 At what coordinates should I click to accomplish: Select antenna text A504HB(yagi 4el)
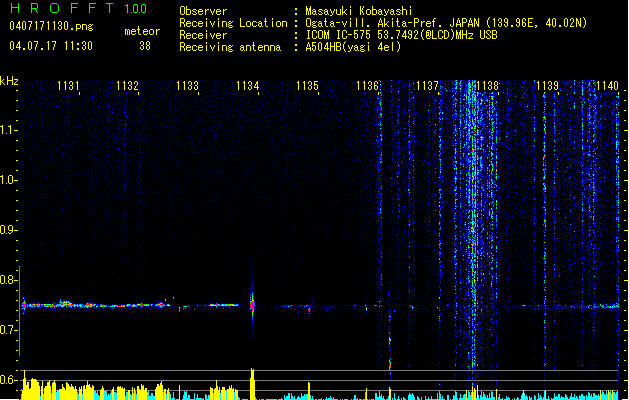(x=353, y=47)
